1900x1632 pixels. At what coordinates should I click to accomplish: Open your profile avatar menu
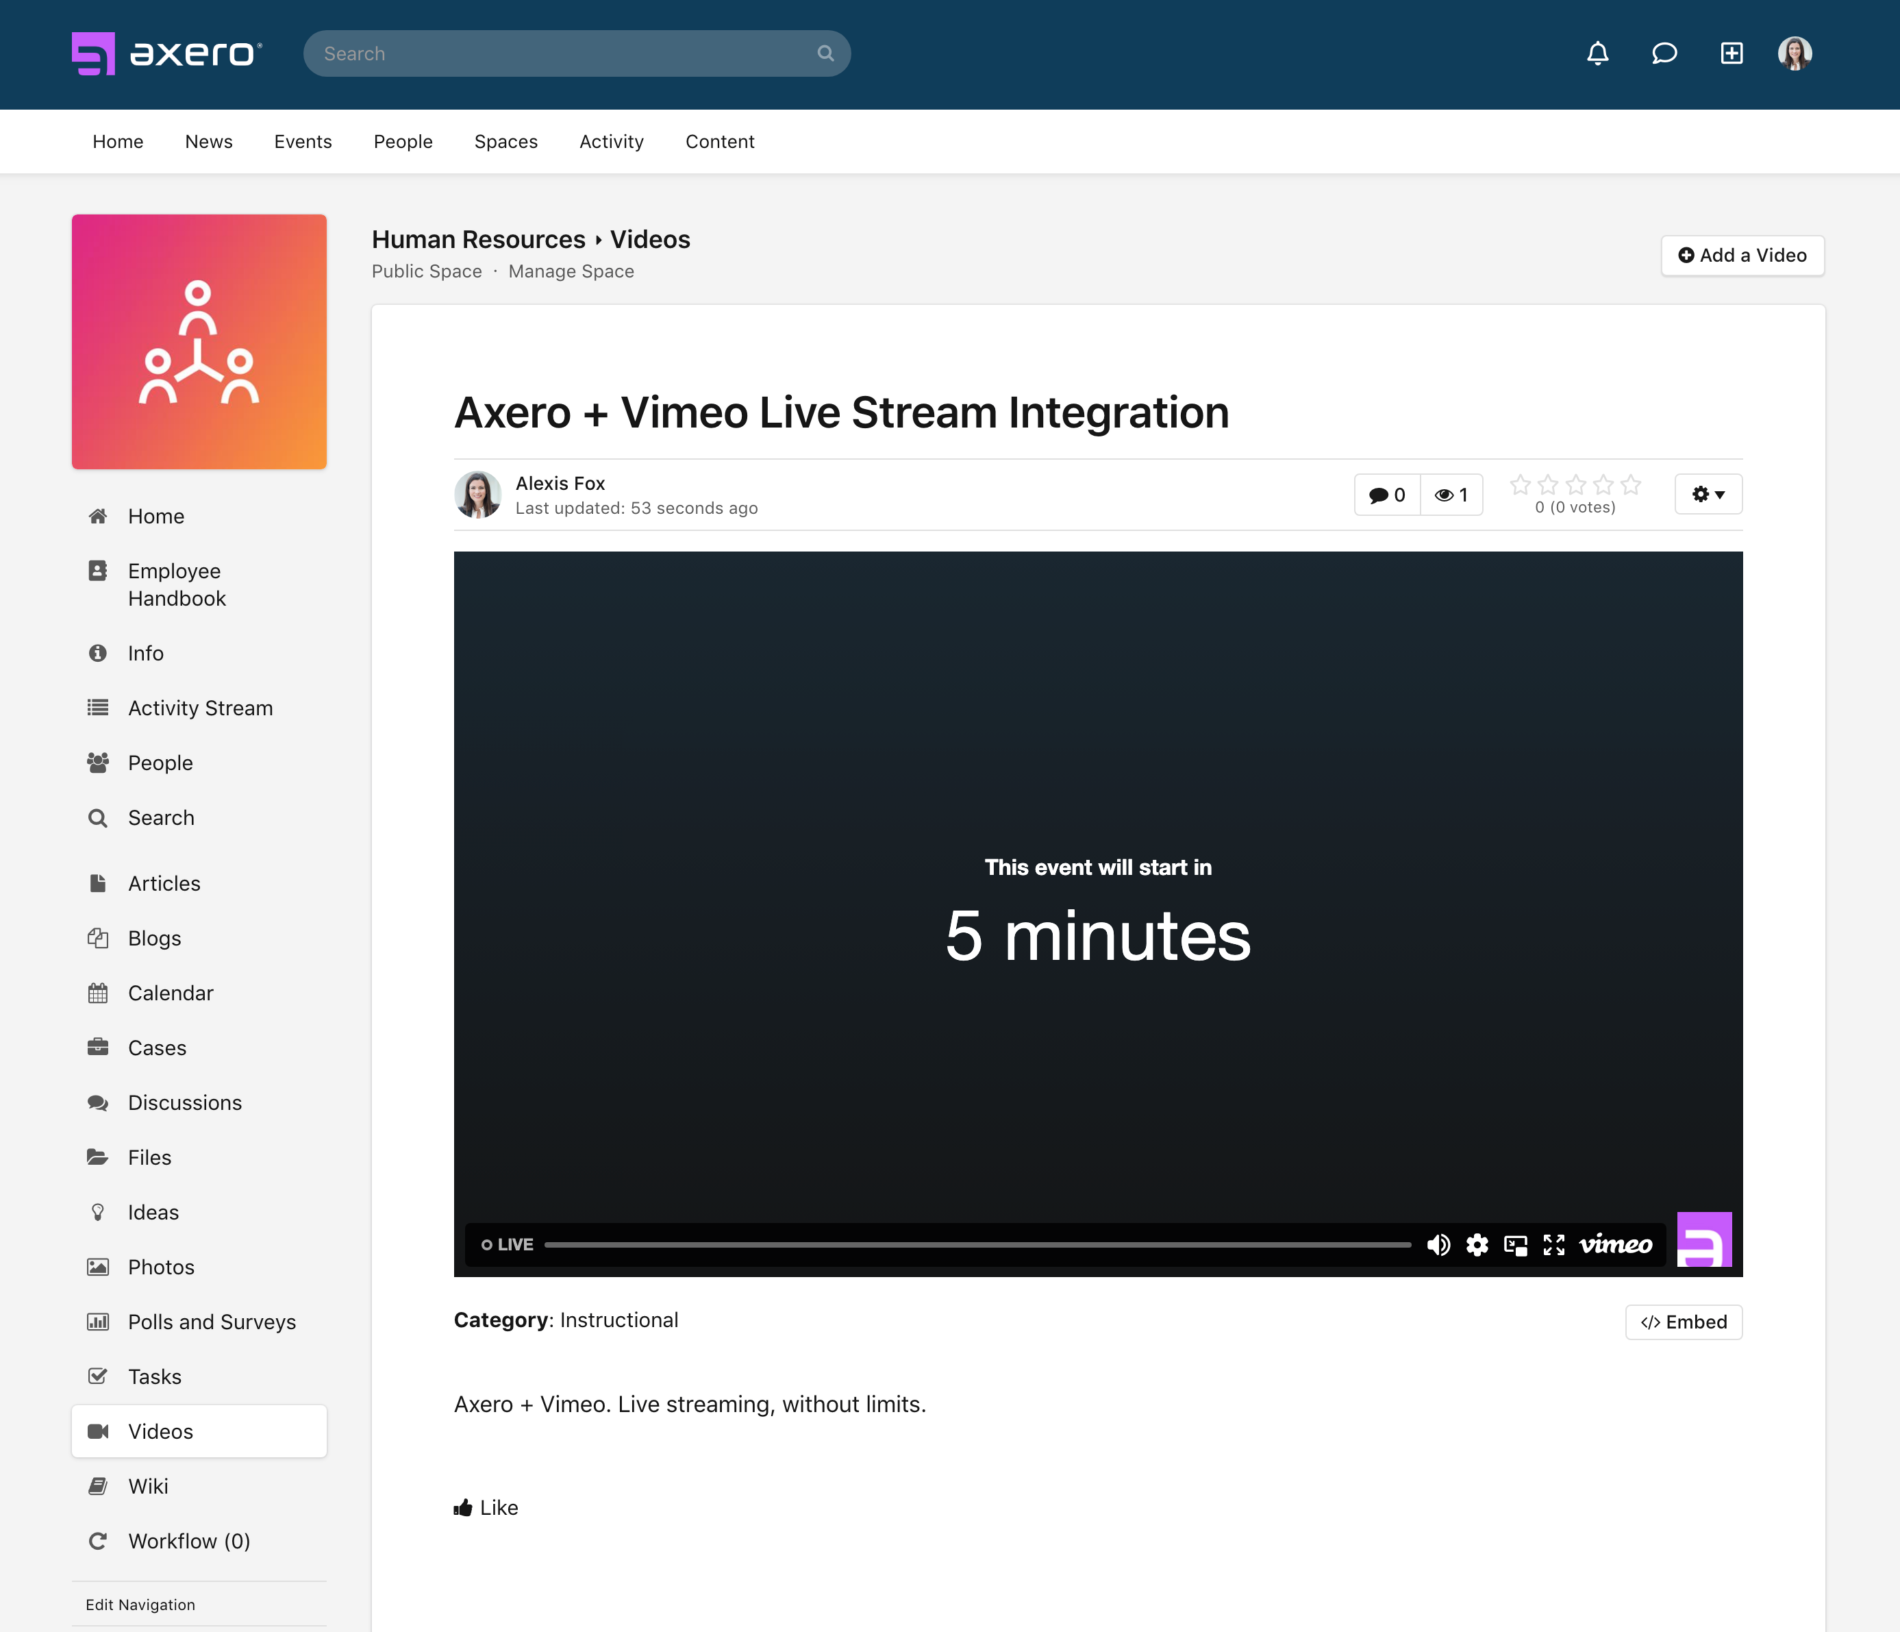[x=1794, y=53]
